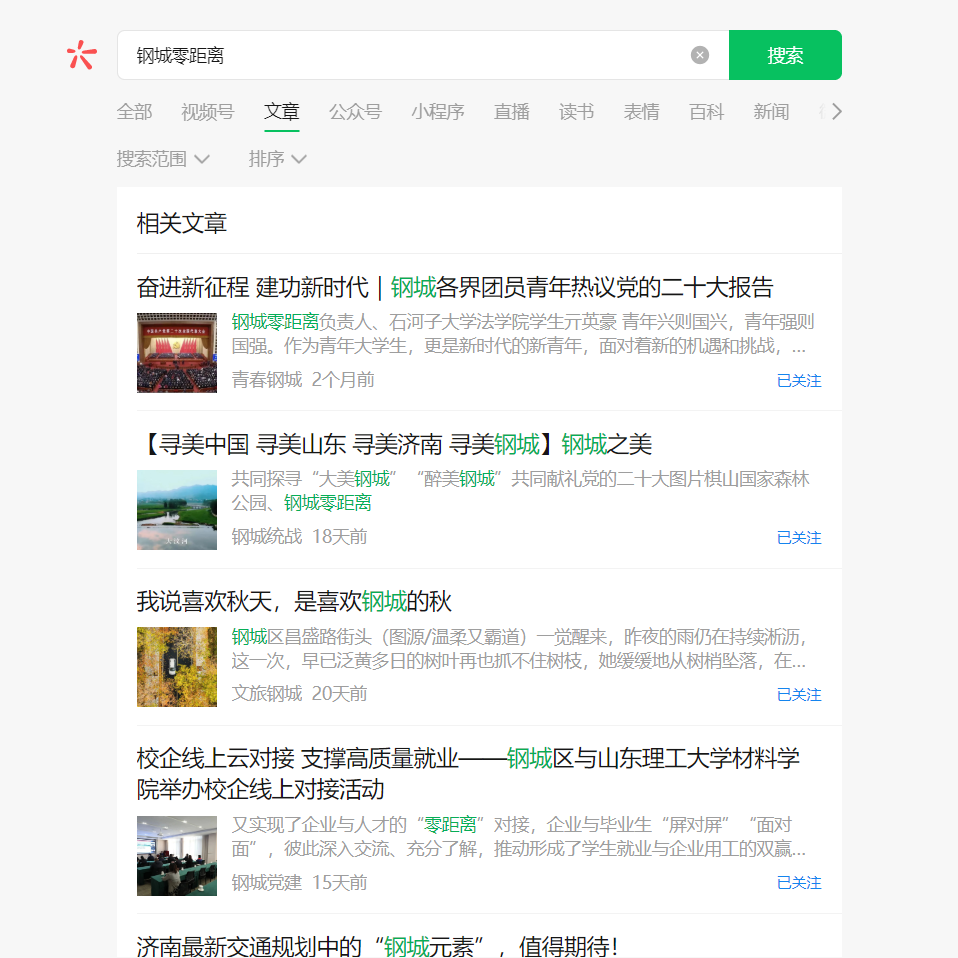Click summary text starting 共同探寻“大美钢城”

(521, 491)
